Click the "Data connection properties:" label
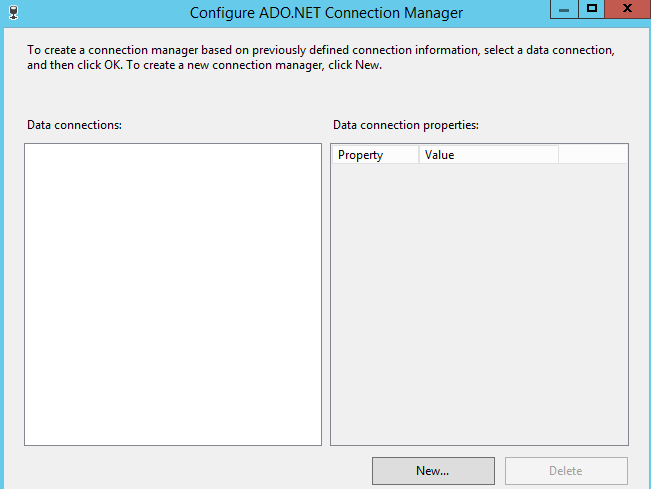The image size is (651, 489). [406, 125]
